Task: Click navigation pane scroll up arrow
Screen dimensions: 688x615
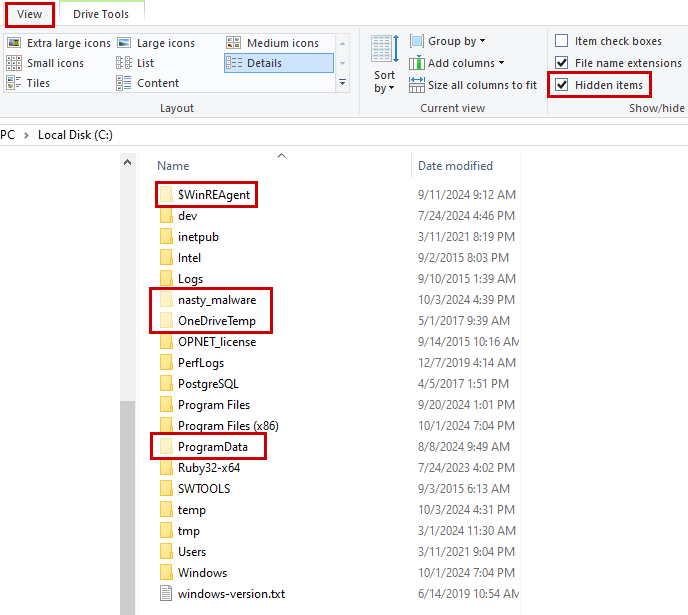Action: [x=127, y=163]
